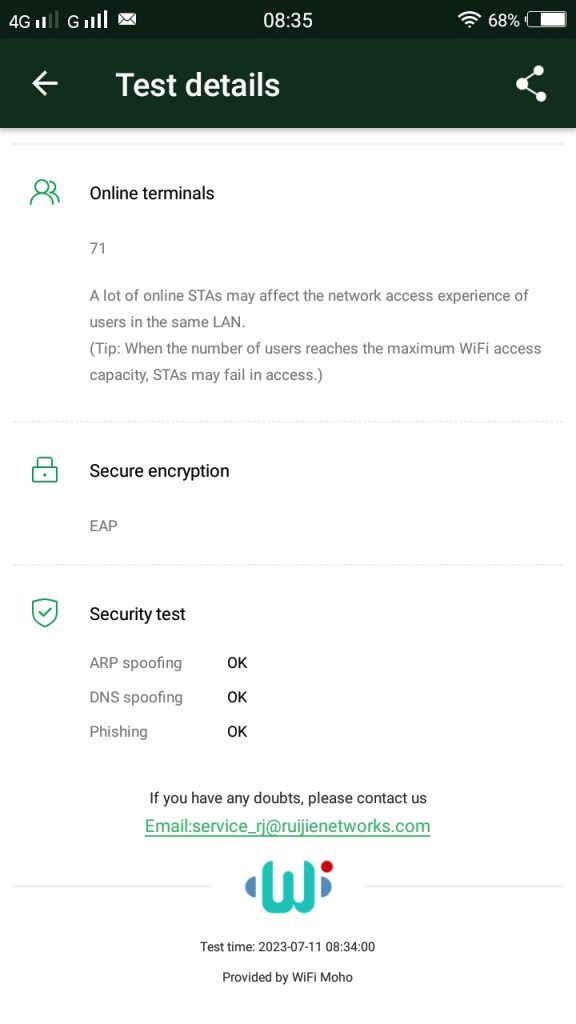Tap the WiFi signal status icon
Image resolution: width=576 pixels, height=1024 pixels.
(469, 20)
